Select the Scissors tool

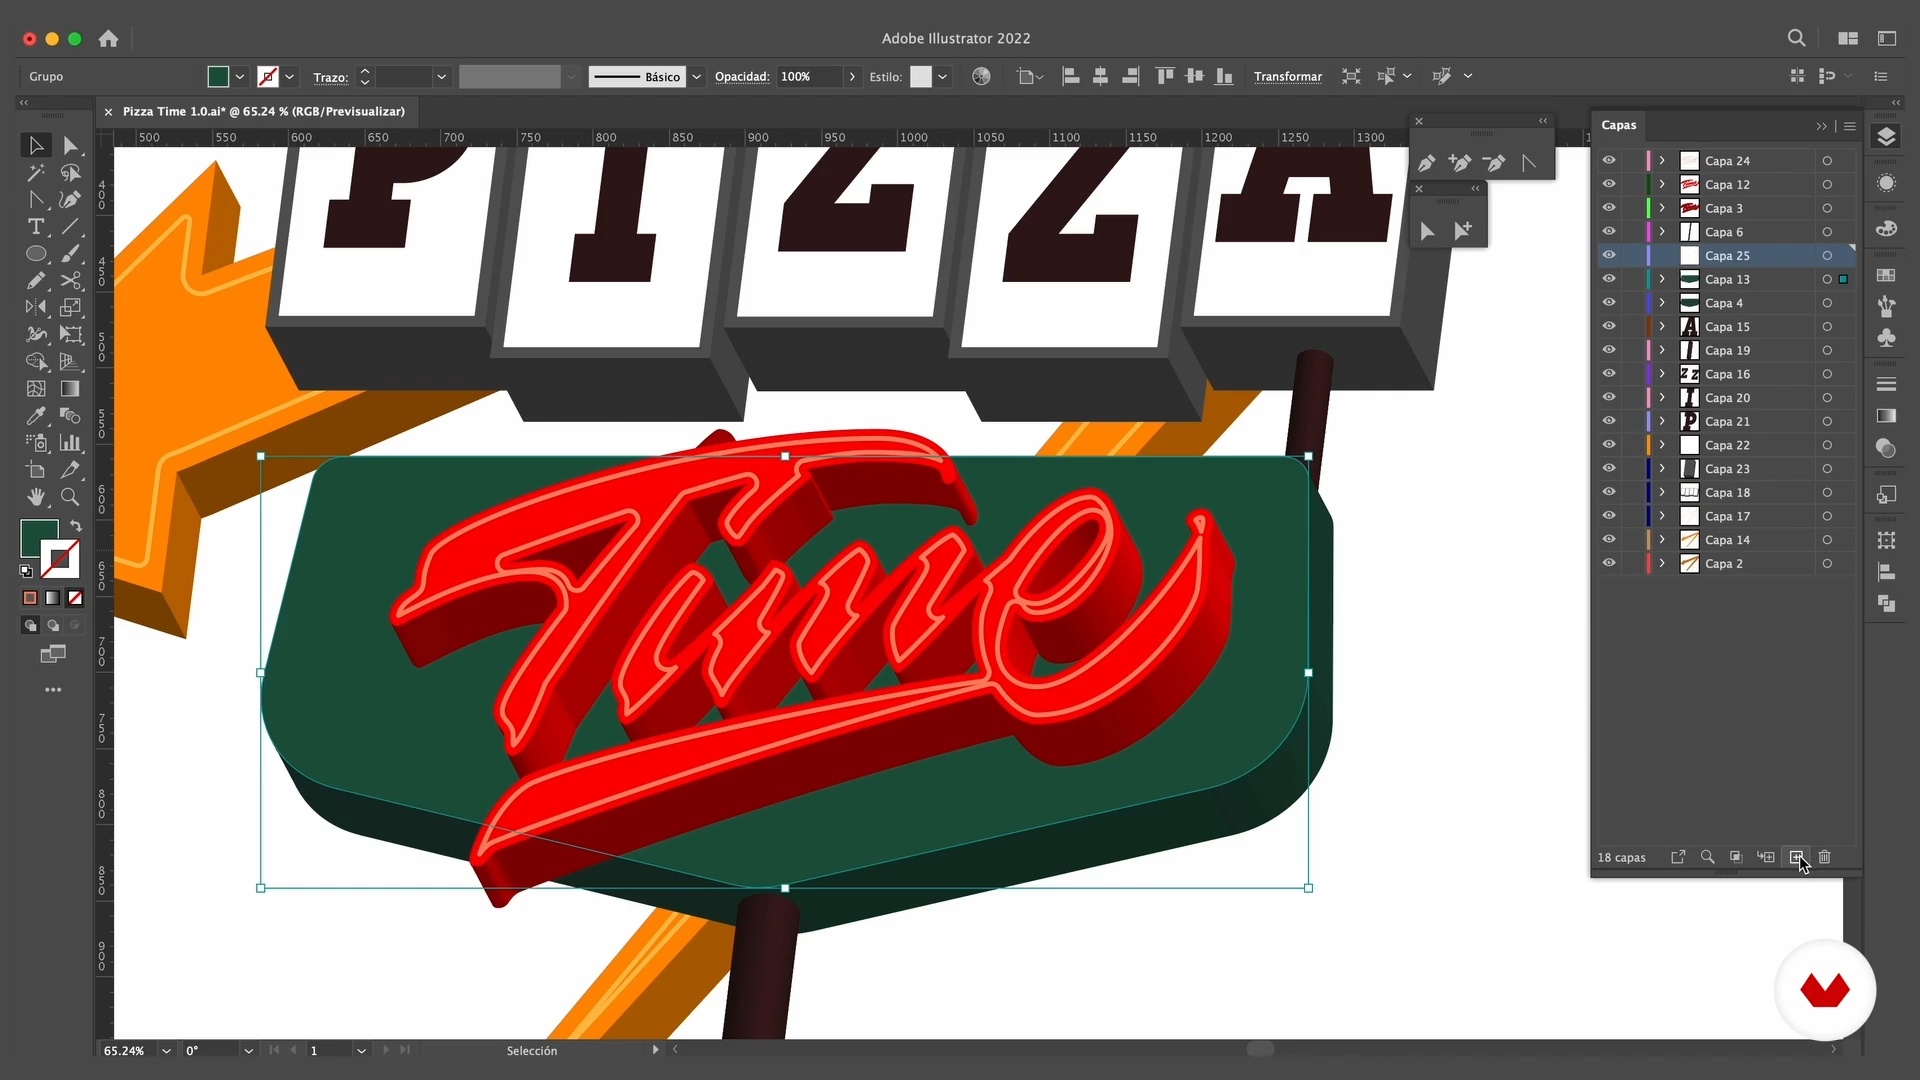[x=70, y=281]
